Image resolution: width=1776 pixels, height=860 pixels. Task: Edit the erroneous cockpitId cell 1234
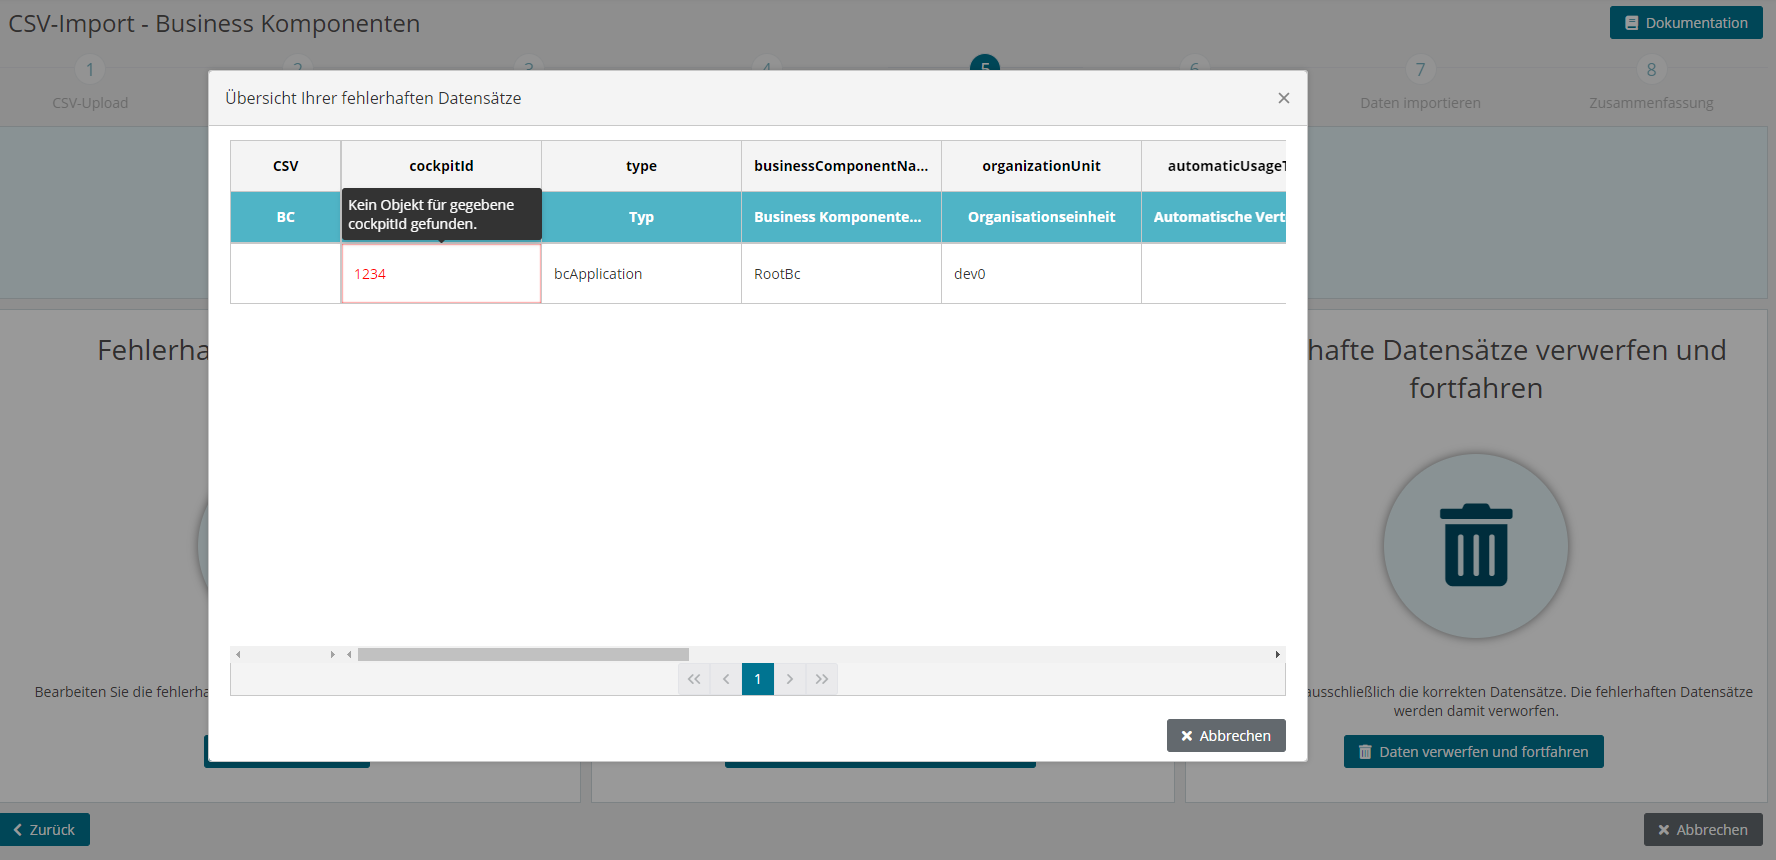pos(441,273)
